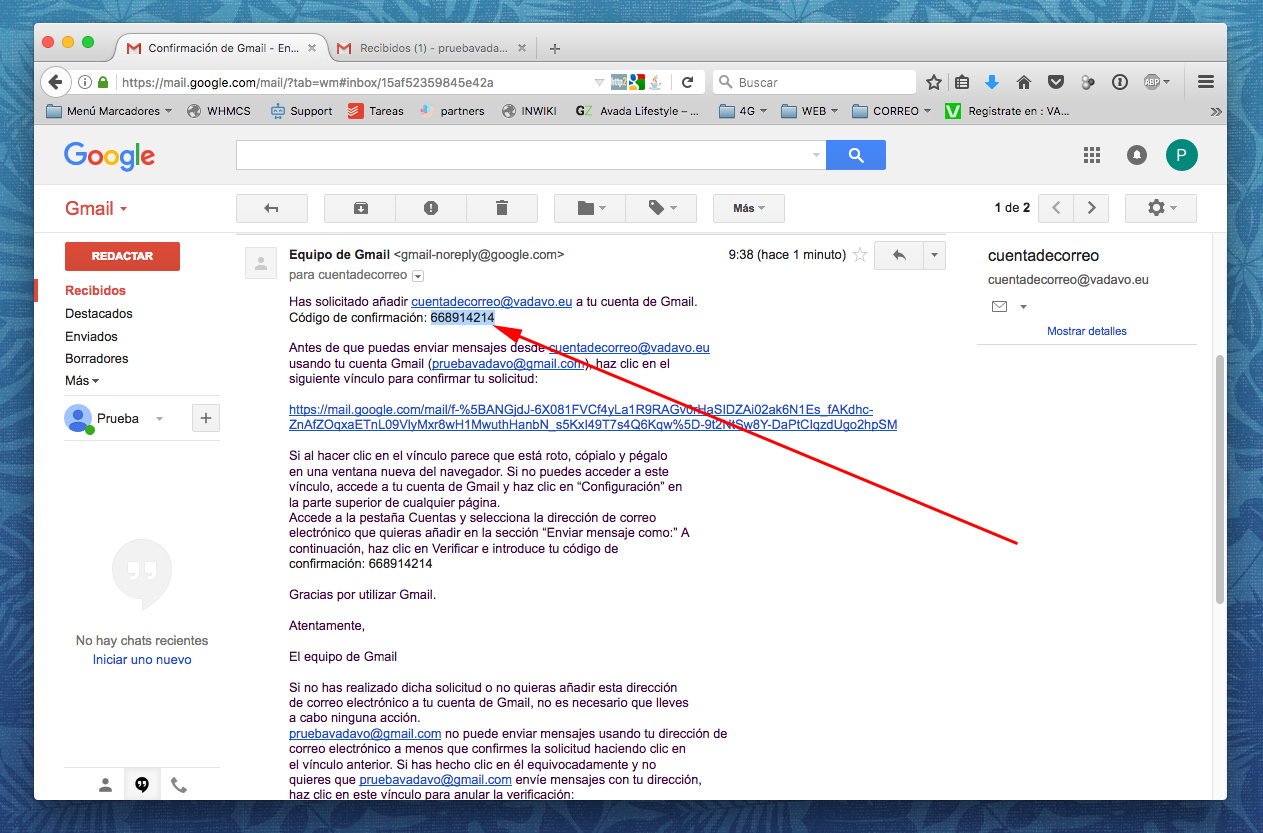Image resolution: width=1263 pixels, height=833 pixels.
Task: Switch to the phone calls tab
Action: 179,785
